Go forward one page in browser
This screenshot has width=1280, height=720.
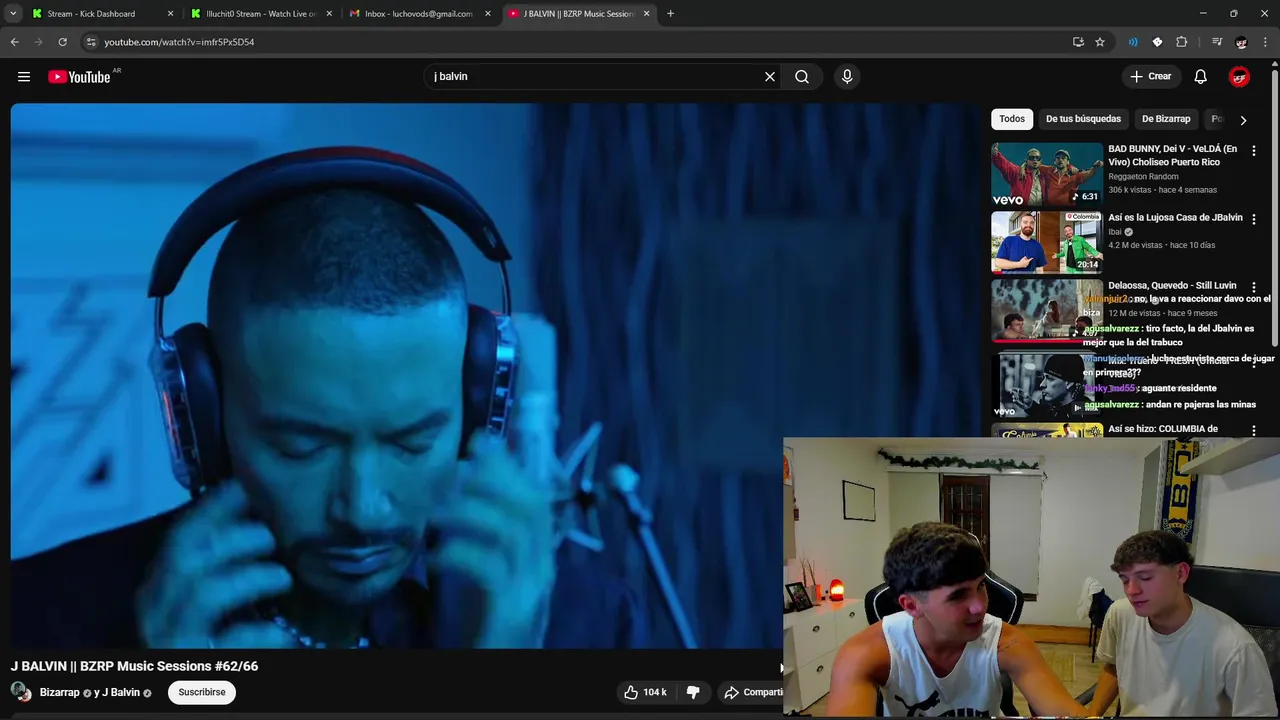(38, 42)
